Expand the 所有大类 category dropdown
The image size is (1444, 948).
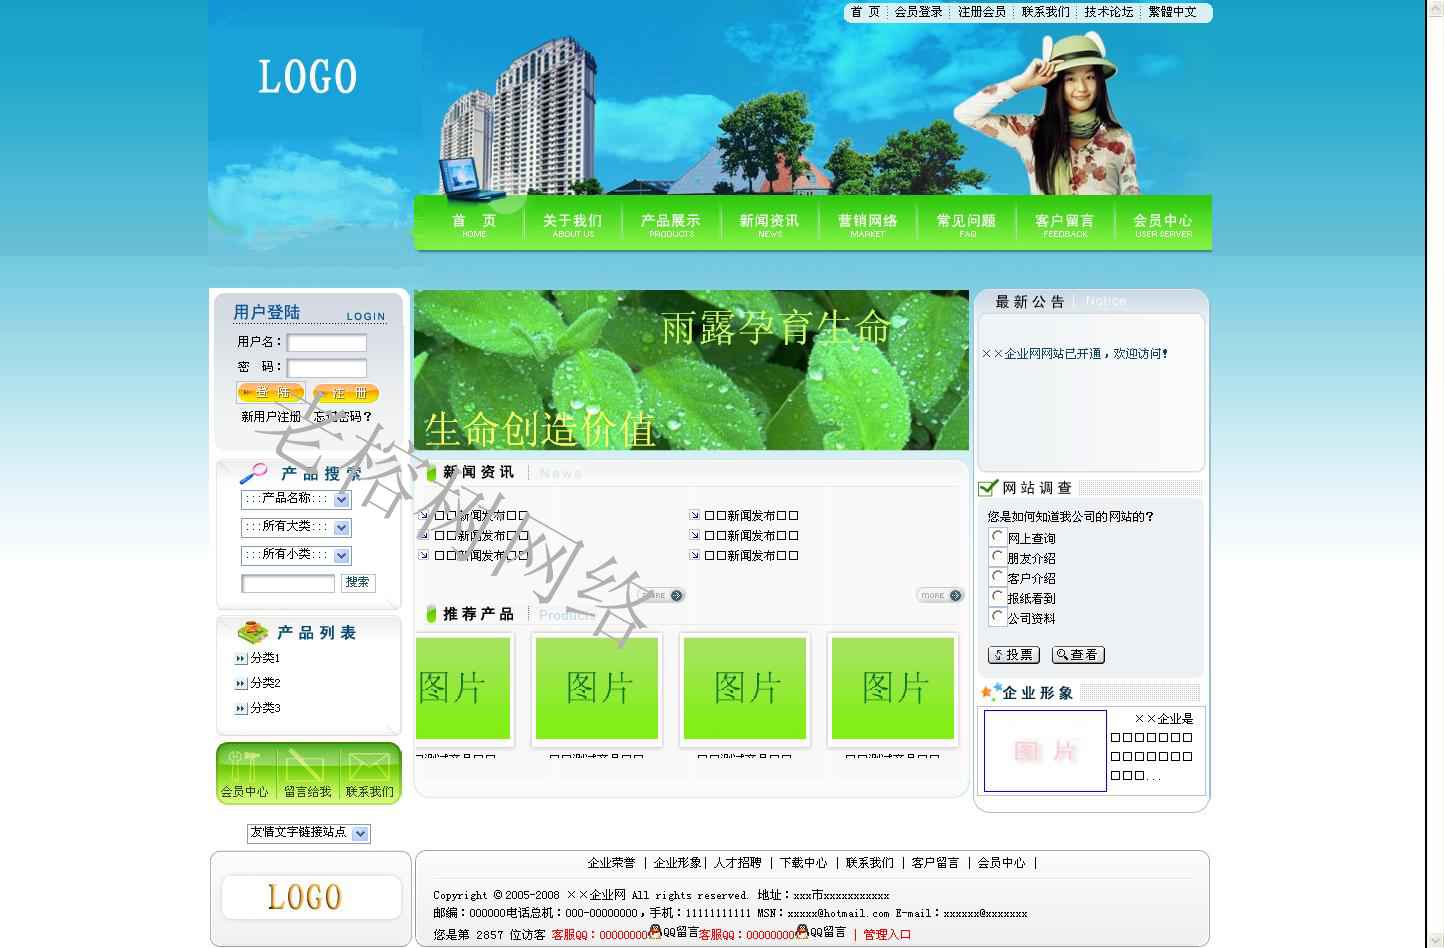pos(341,527)
